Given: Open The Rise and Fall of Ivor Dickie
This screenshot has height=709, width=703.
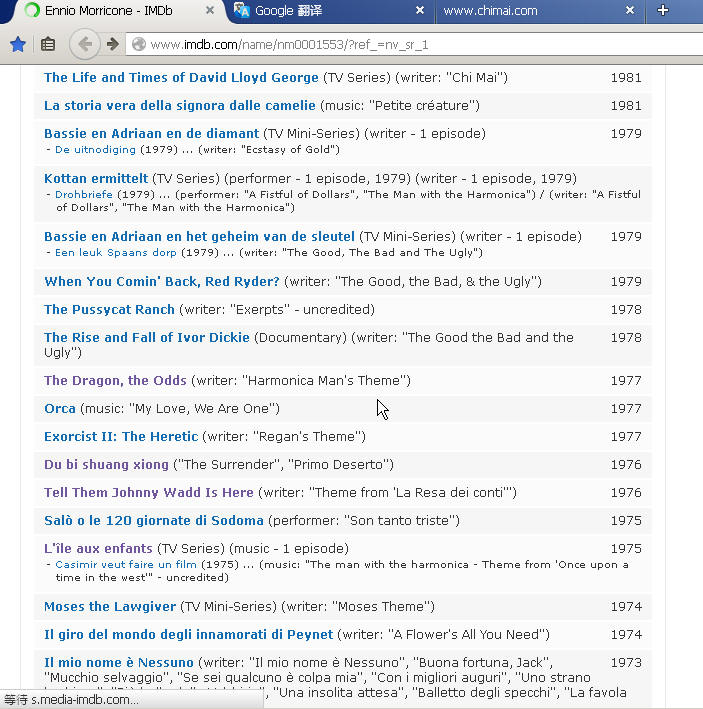Looking at the screenshot, I should coord(146,337).
